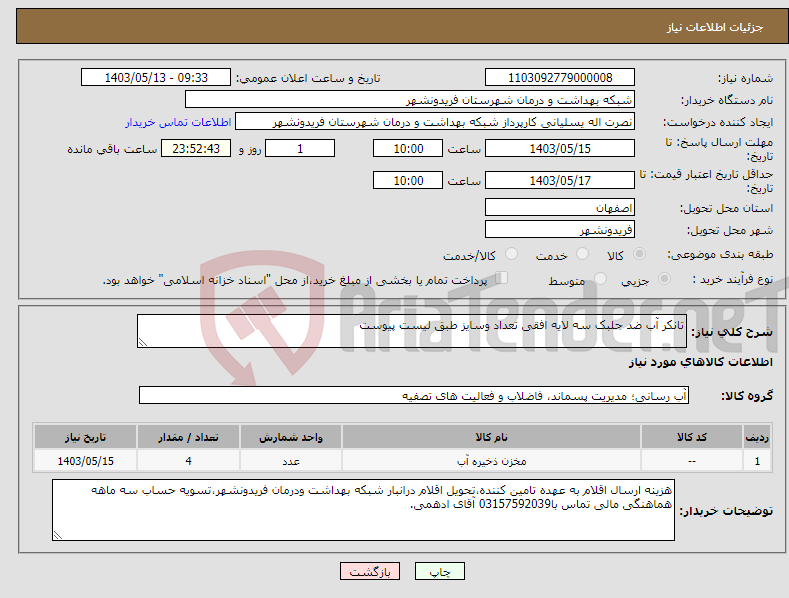Click the request creator name field

[435, 122]
